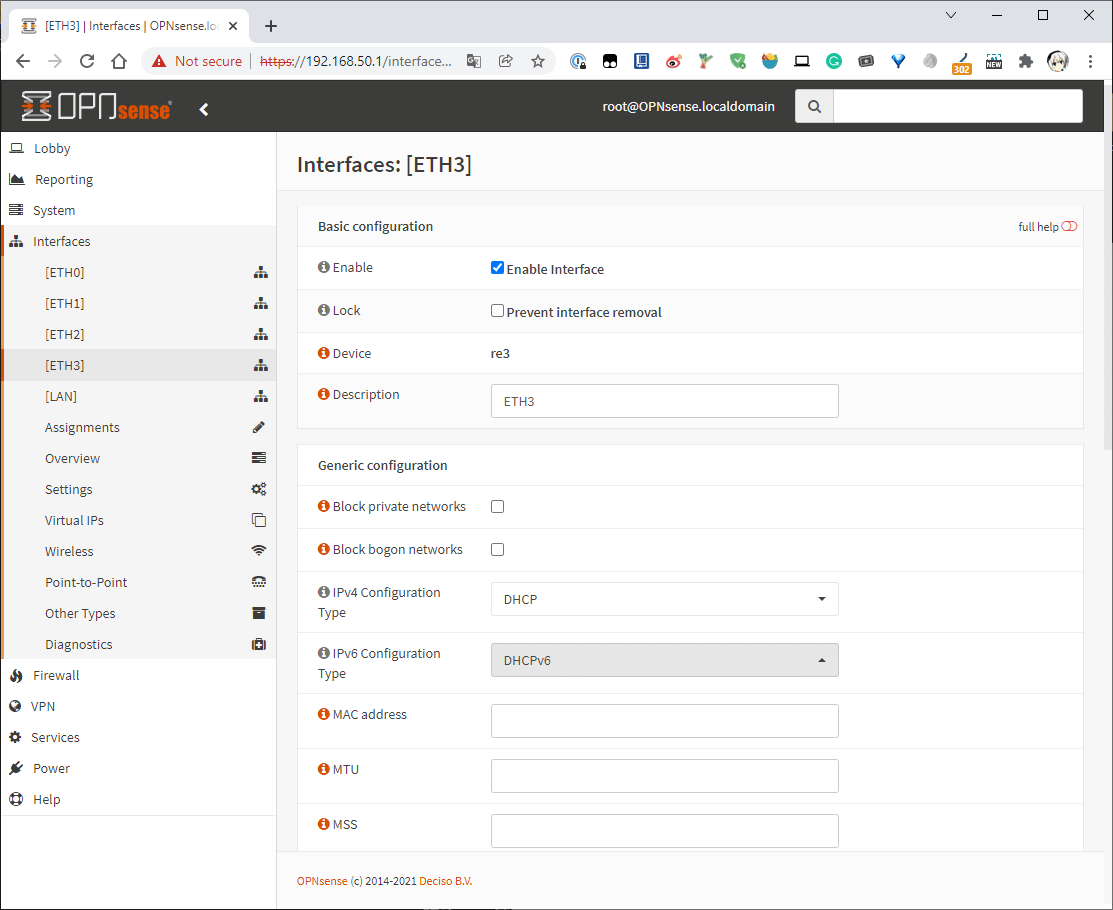Screen dimensions: 1113x910
Task: Click the search magnifier icon in header
Action: coord(814,106)
